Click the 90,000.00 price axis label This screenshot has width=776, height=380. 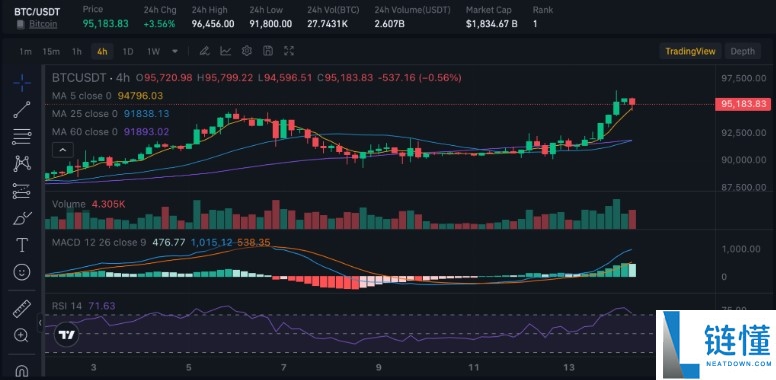pyautogui.click(x=743, y=160)
